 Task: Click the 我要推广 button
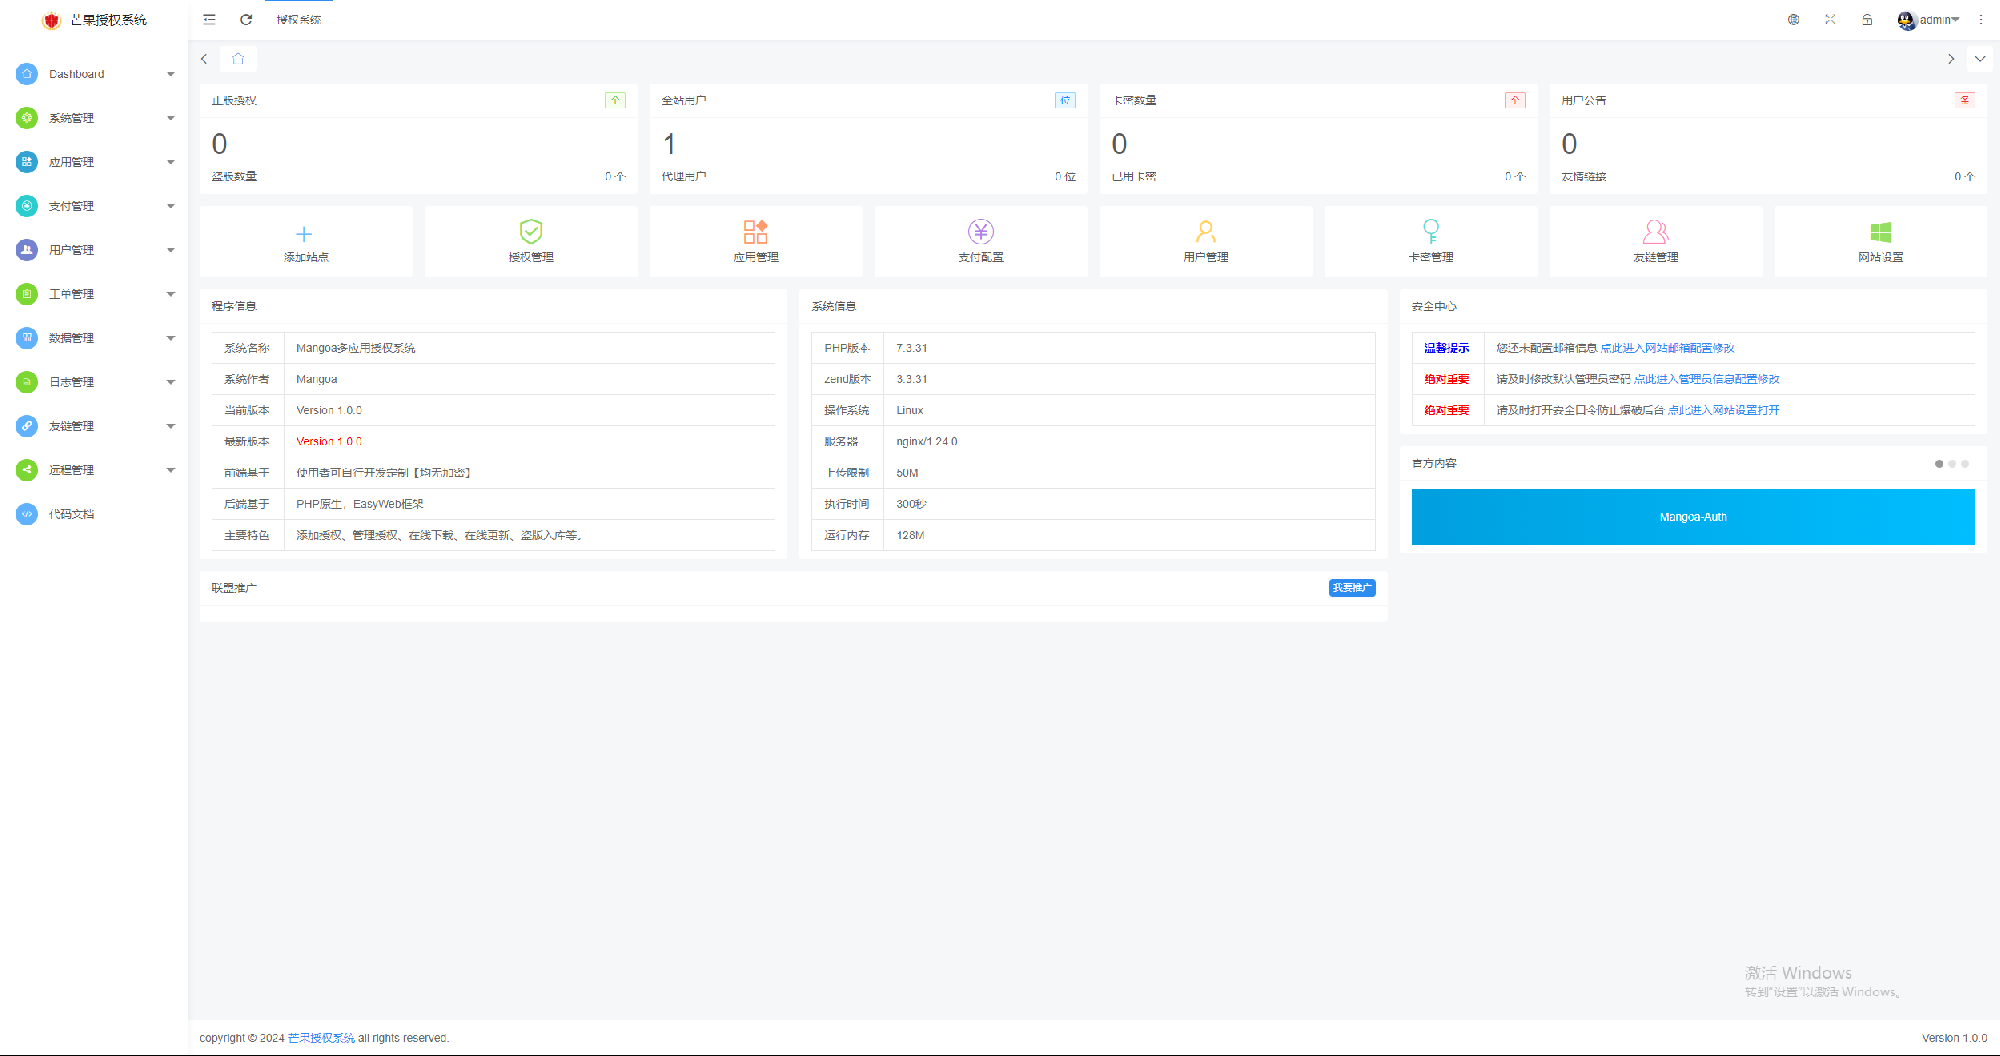[x=1352, y=588]
